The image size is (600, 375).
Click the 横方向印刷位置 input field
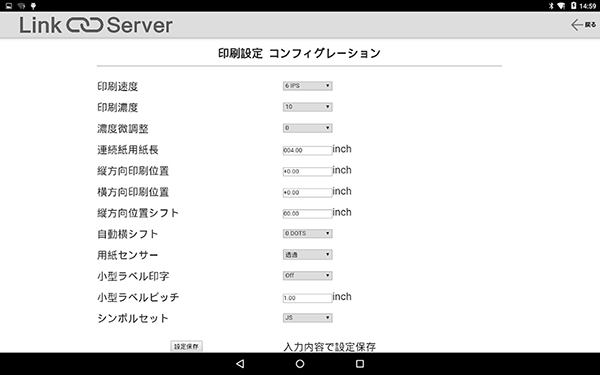coord(308,192)
